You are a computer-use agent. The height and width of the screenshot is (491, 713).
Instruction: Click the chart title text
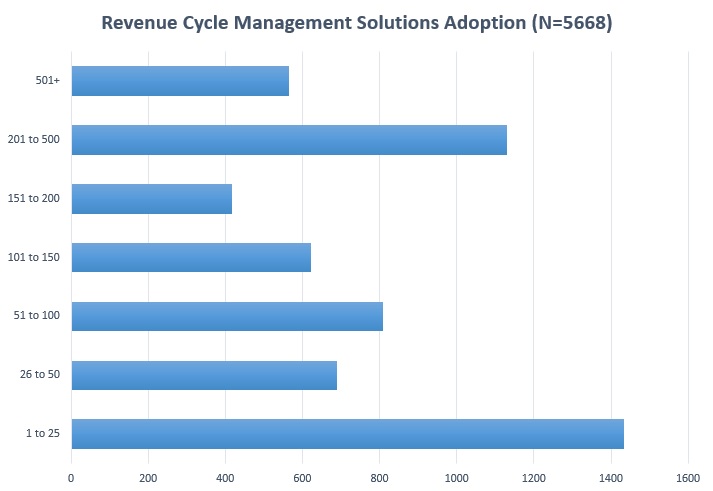(x=356, y=23)
